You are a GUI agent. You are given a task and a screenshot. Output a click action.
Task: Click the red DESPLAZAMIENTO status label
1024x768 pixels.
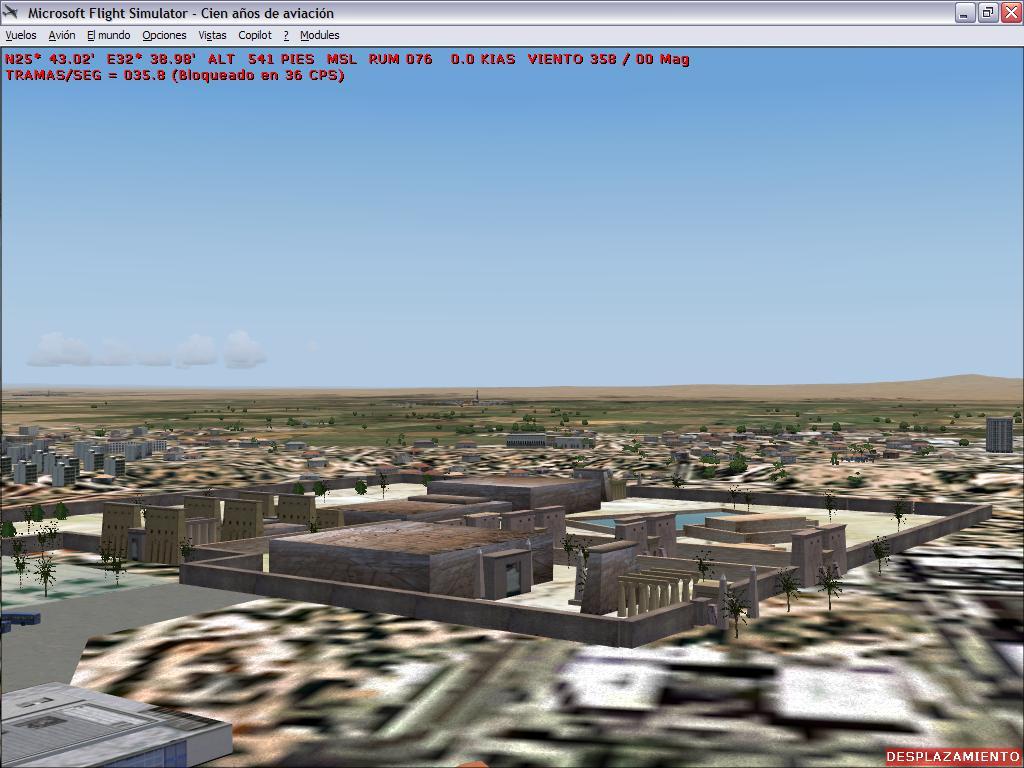point(953,756)
